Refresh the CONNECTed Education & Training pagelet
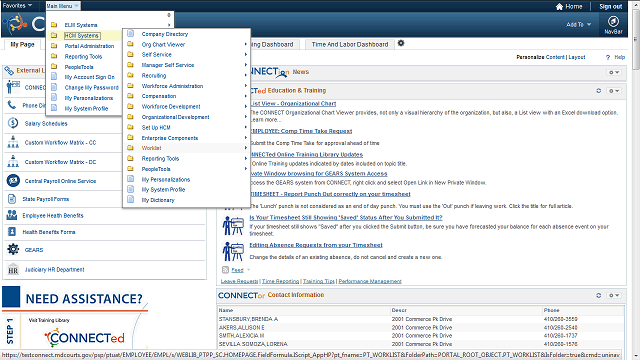Viewport: 640px width, 360px height. [599, 91]
